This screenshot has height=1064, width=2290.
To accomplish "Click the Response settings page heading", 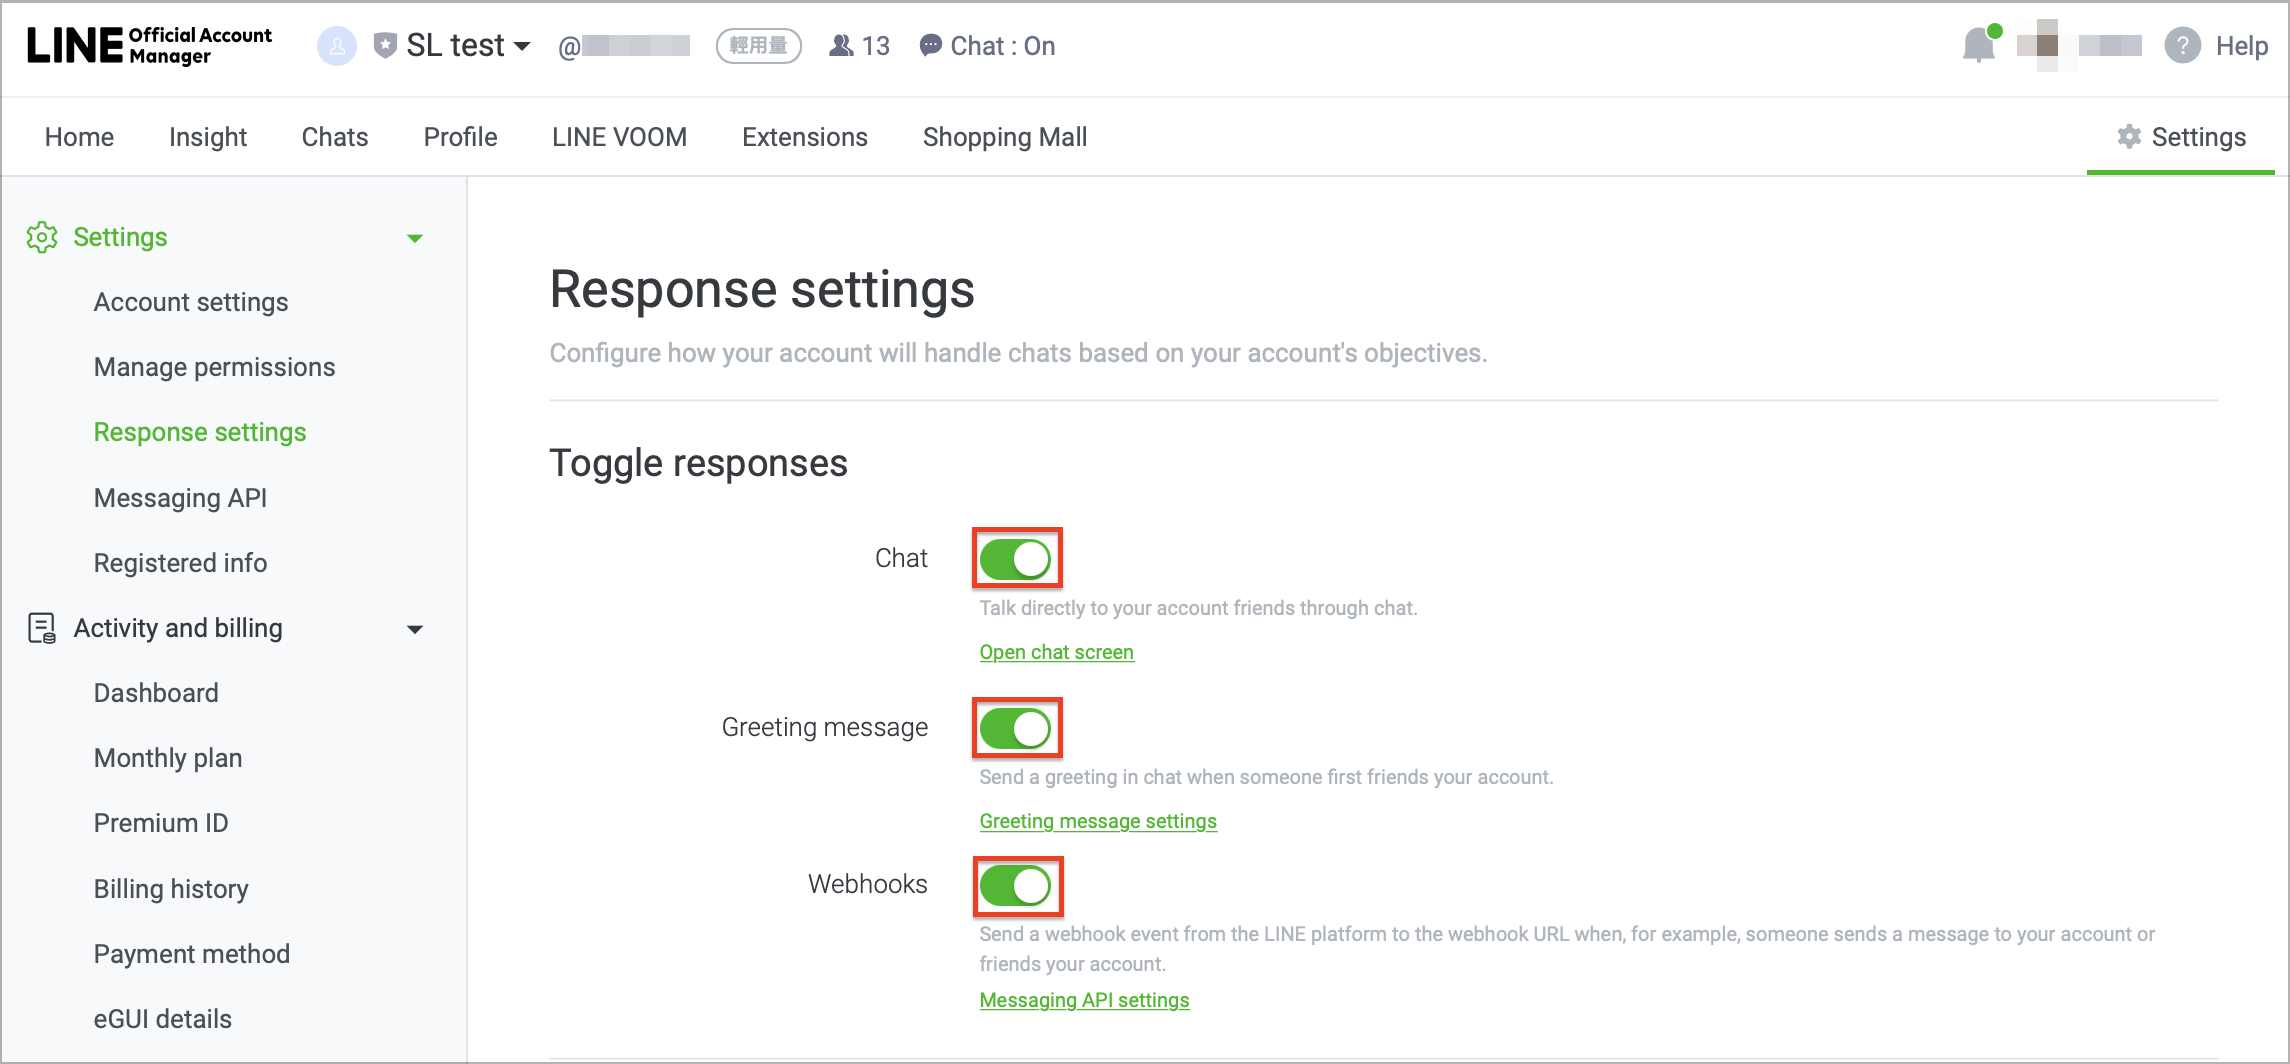I will (x=762, y=290).
